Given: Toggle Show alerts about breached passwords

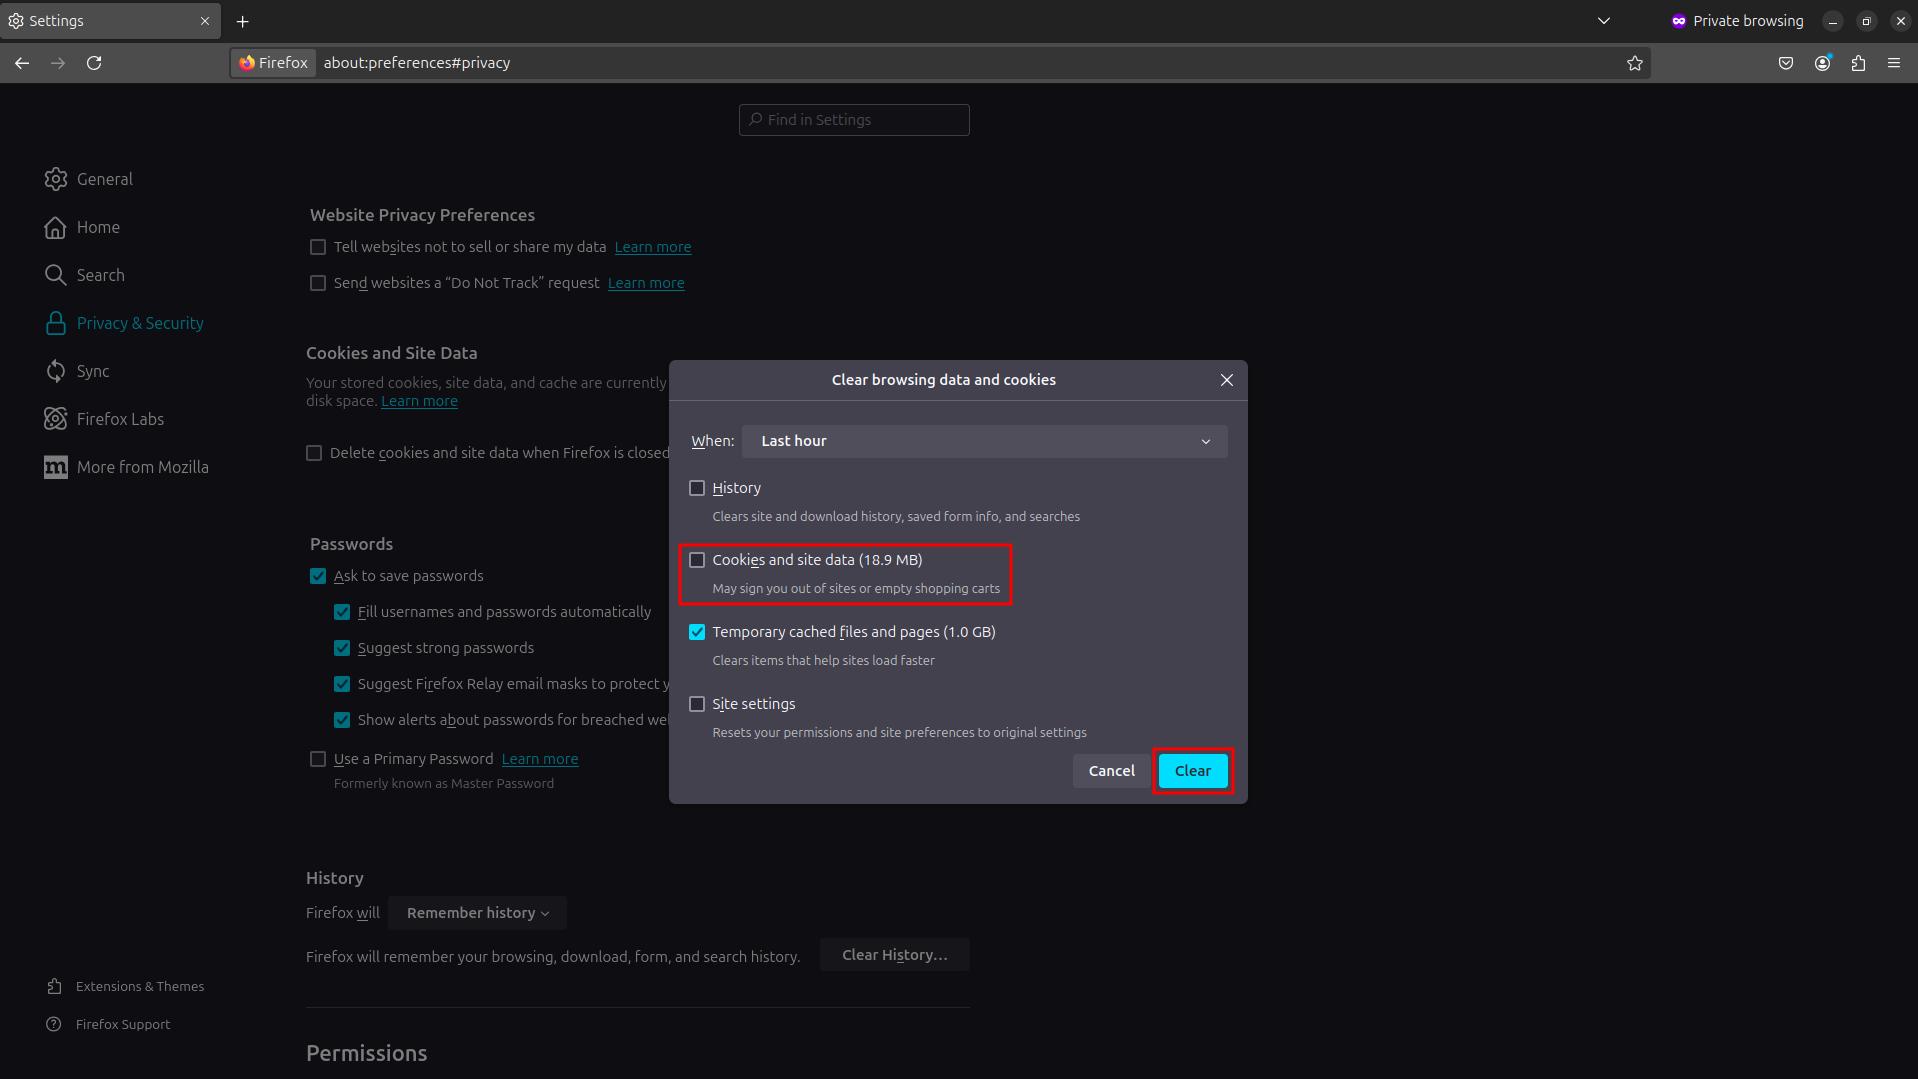Looking at the screenshot, I should tap(342, 720).
